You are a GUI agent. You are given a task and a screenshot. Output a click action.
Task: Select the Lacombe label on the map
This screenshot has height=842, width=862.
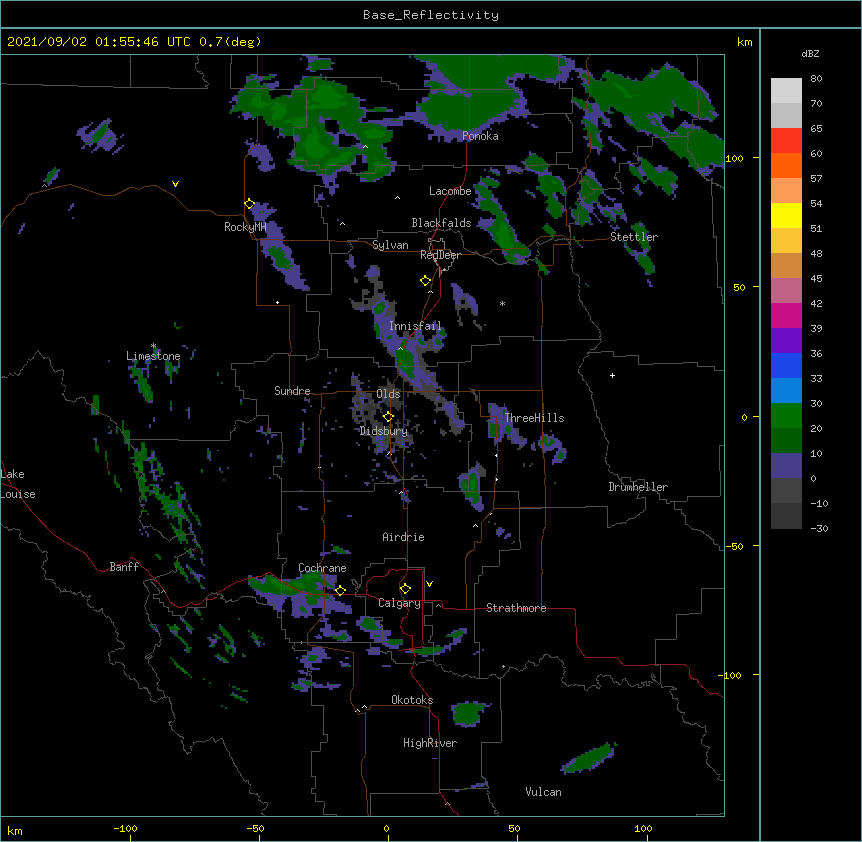click(x=450, y=191)
